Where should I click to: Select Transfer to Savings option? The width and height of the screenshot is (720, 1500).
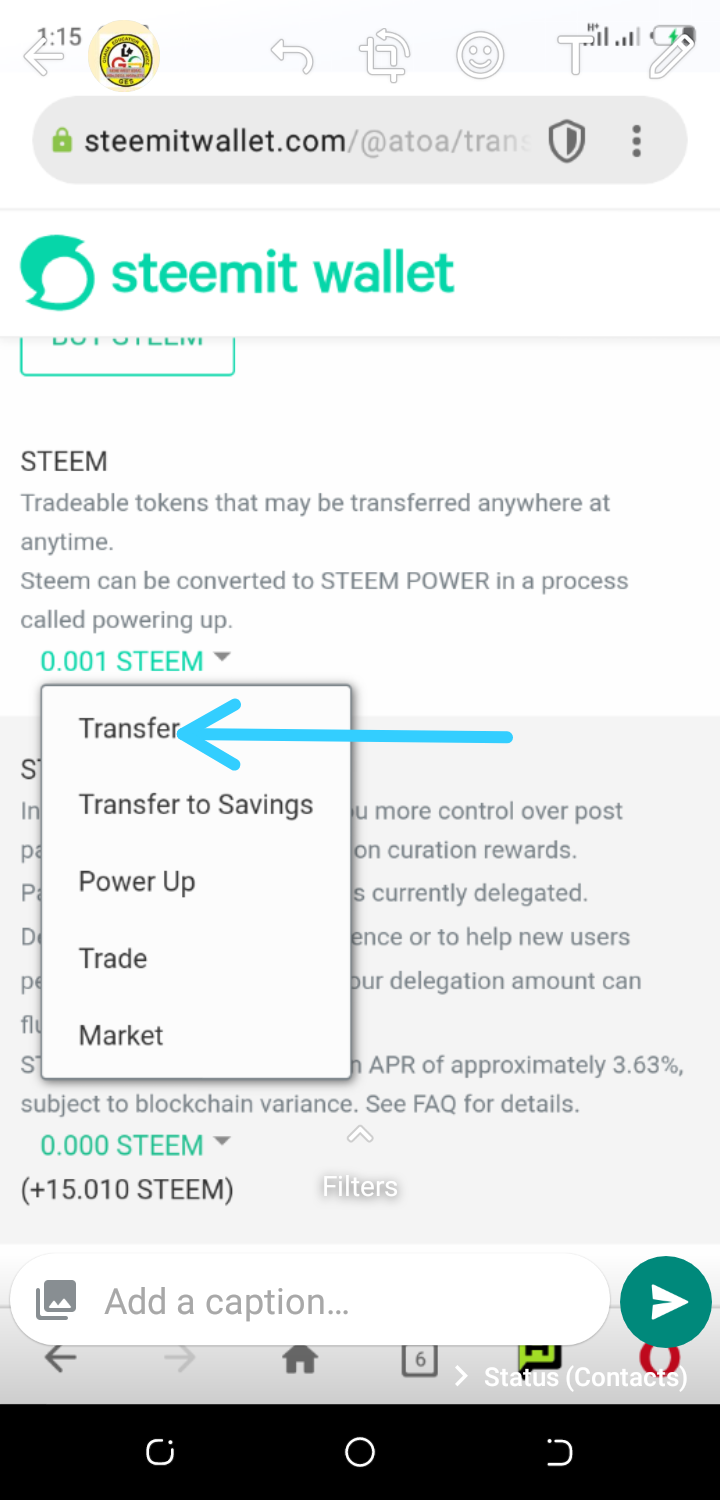[x=196, y=805]
